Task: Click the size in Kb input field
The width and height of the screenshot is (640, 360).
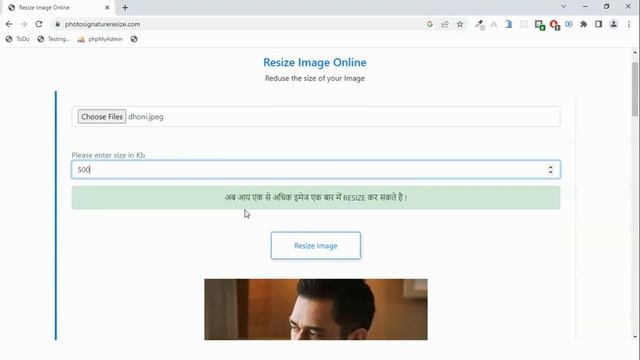Action: click(x=316, y=169)
